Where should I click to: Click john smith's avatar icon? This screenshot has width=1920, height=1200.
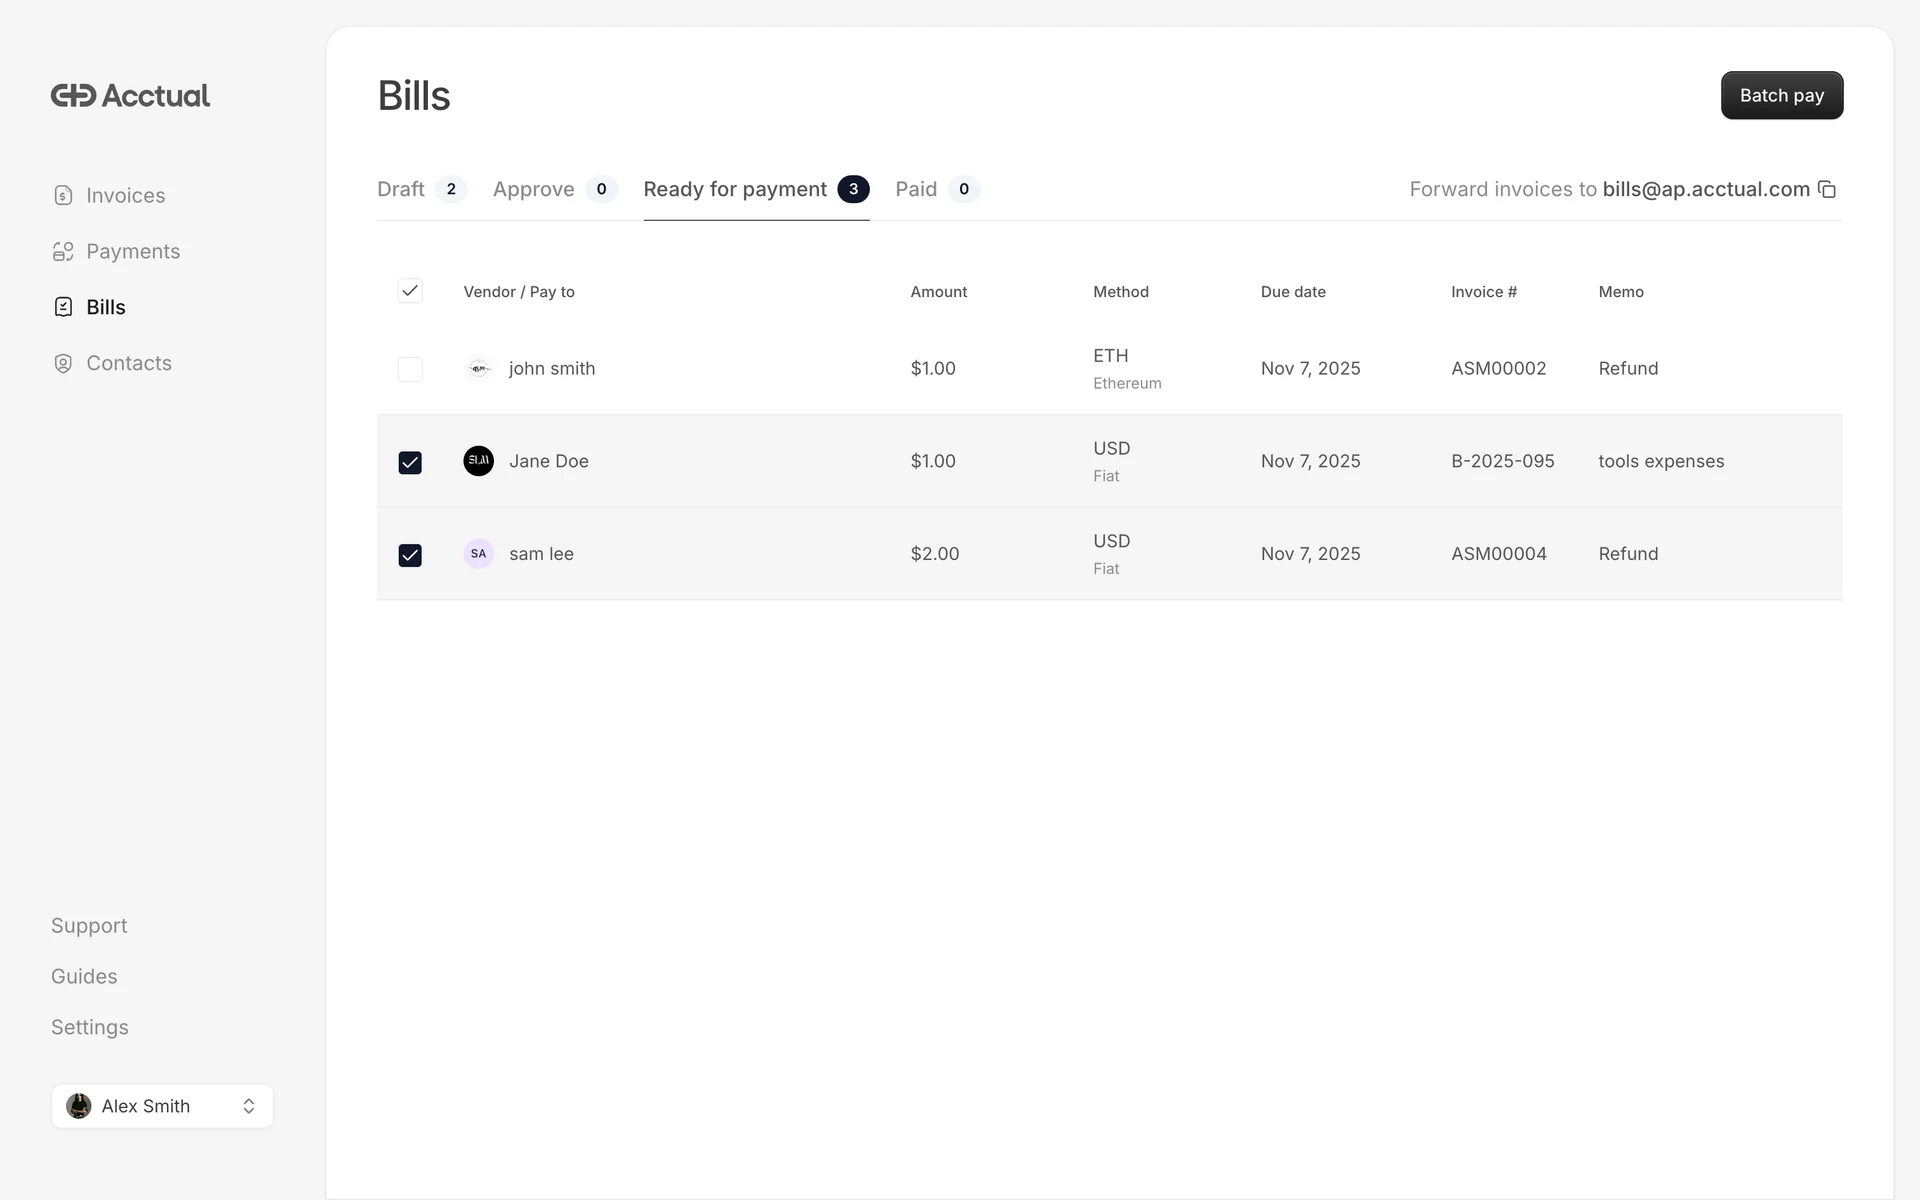(x=478, y=368)
